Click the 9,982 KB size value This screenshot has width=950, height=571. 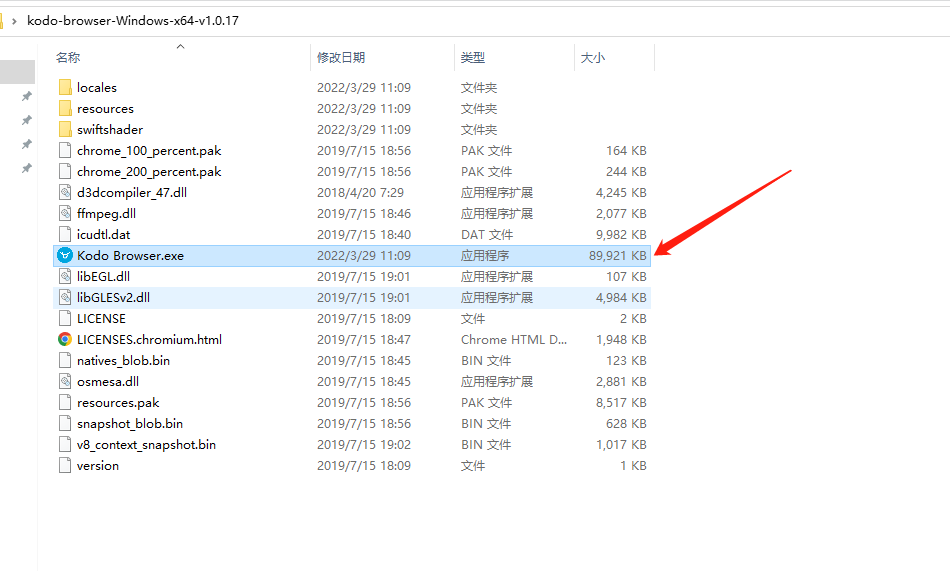pos(621,235)
